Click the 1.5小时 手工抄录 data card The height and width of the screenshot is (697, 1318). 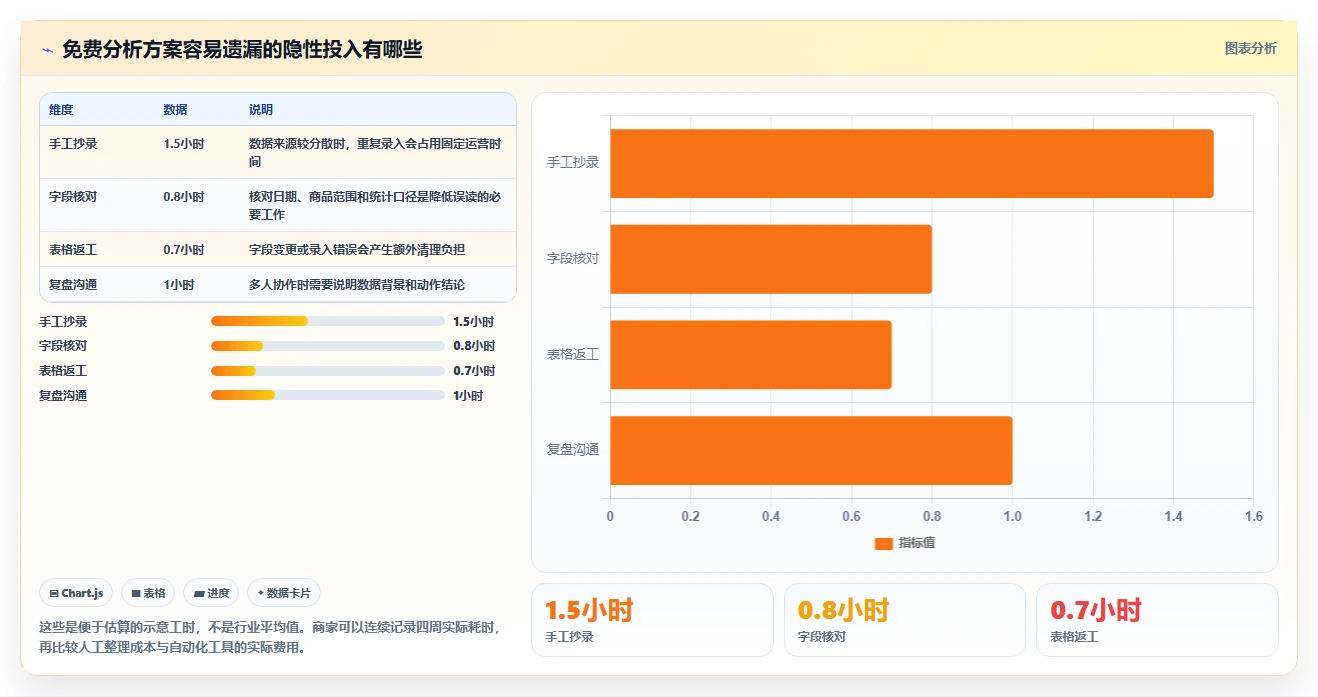point(652,620)
